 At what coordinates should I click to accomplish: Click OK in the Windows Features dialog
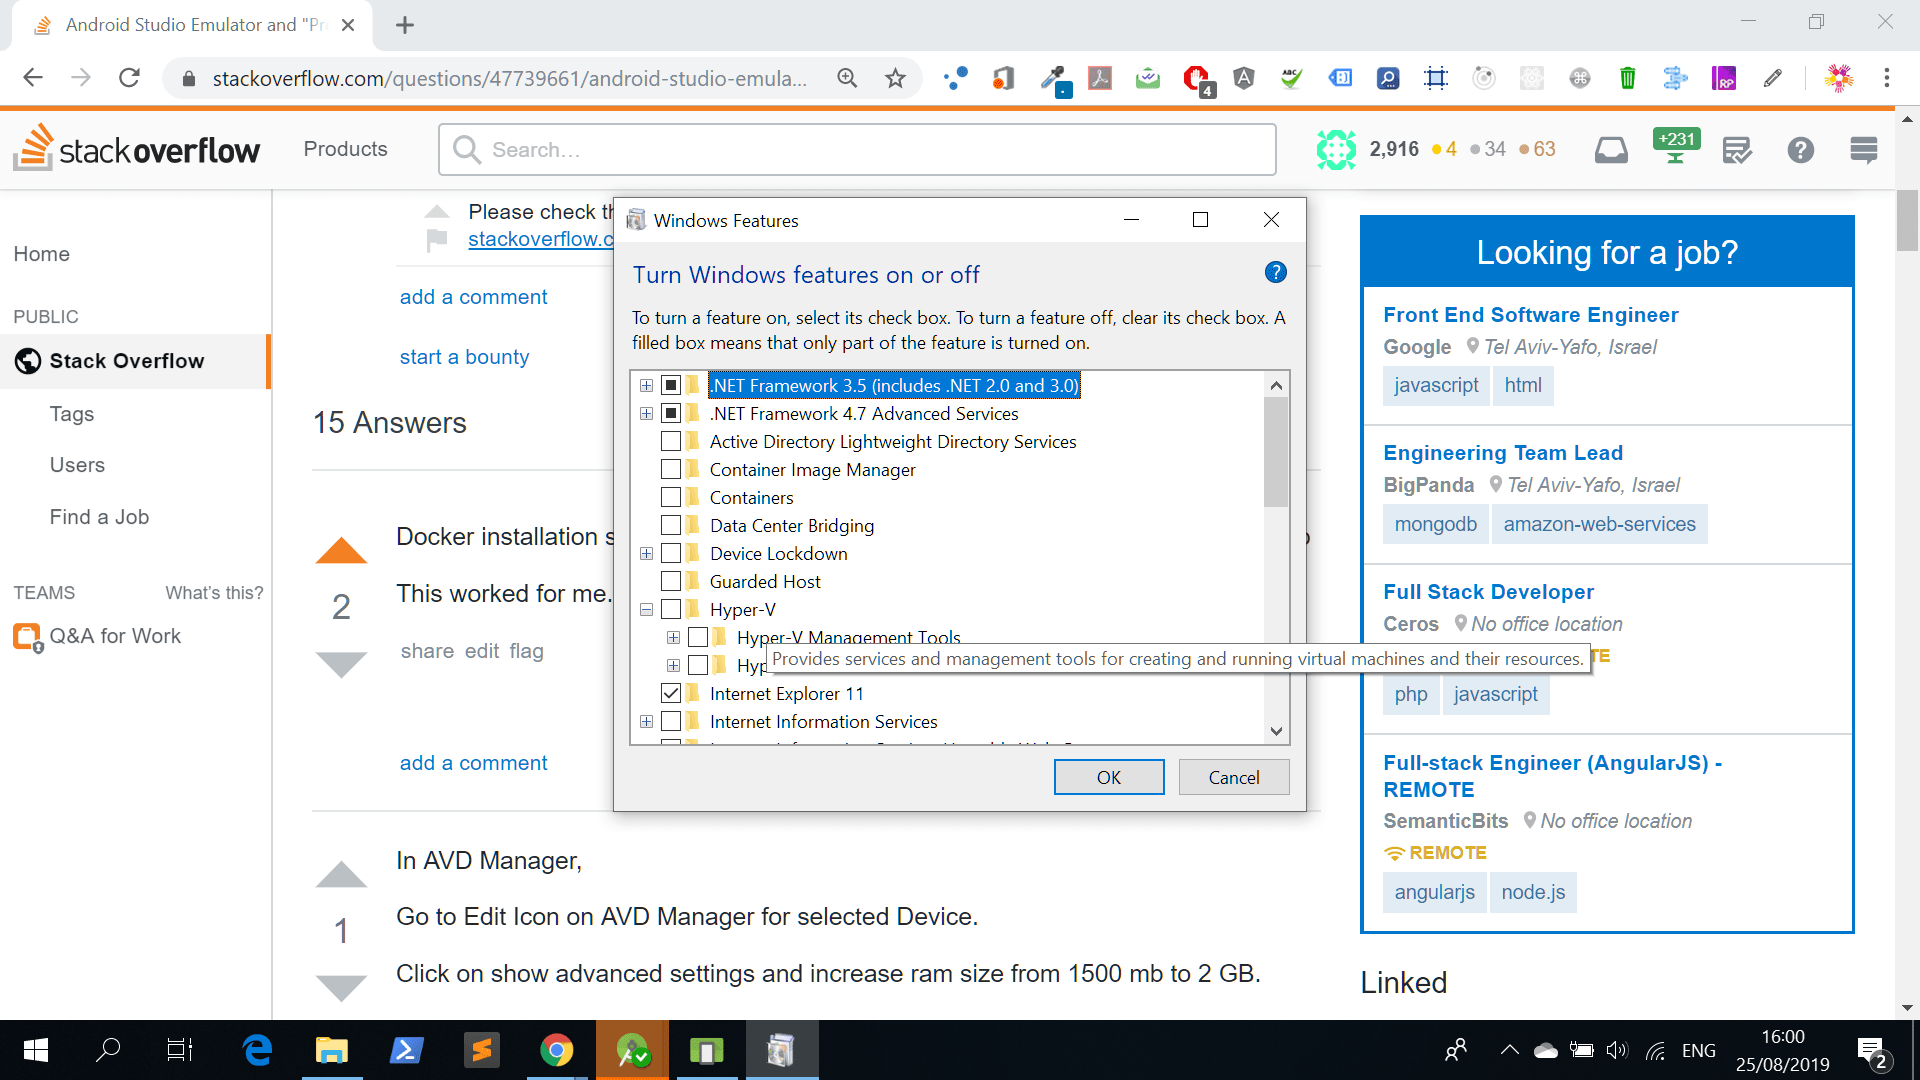(x=1108, y=777)
